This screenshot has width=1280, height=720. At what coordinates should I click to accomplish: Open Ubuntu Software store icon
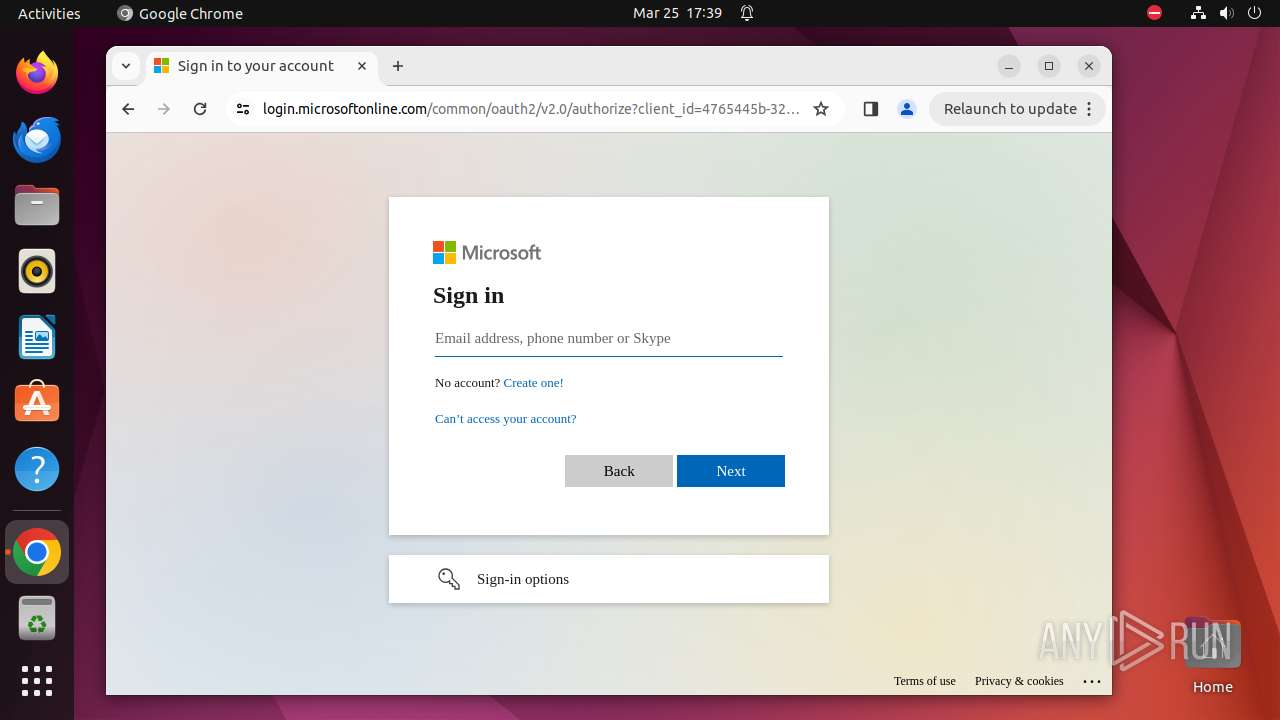(x=37, y=403)
